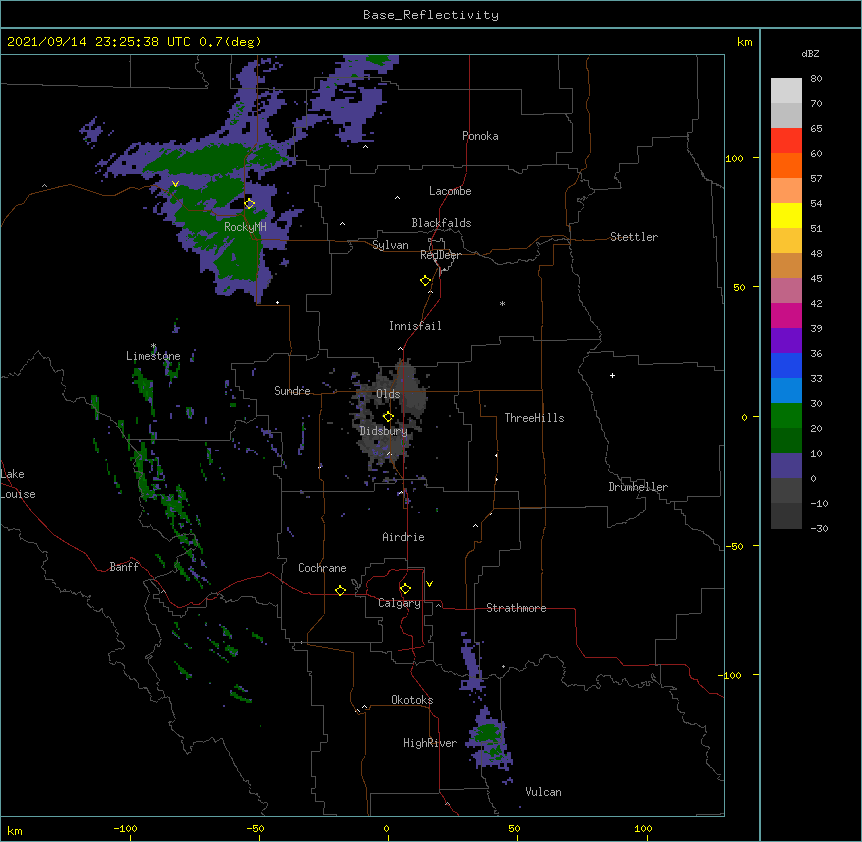Viewport: 862px width, 842px height.
Task: Click the Strathmore label
Action: (516, 608)
